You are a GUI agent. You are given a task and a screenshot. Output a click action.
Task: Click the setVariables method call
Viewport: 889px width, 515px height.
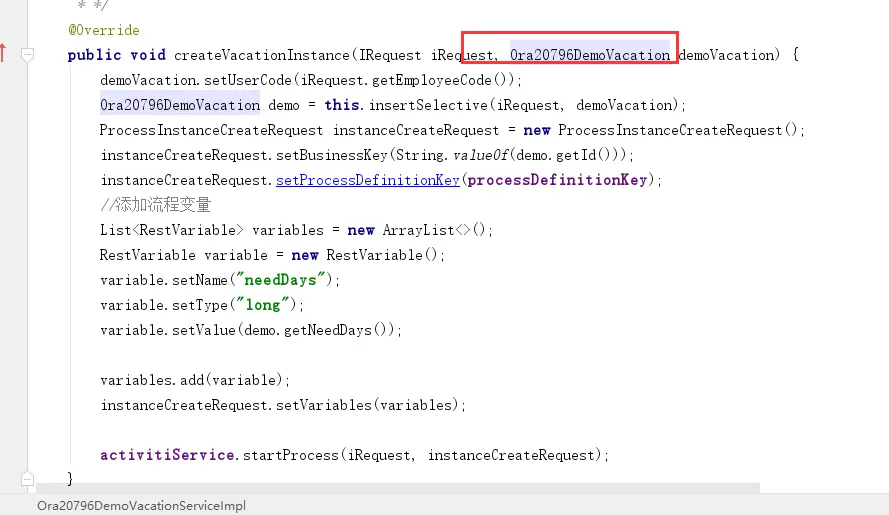324,405
